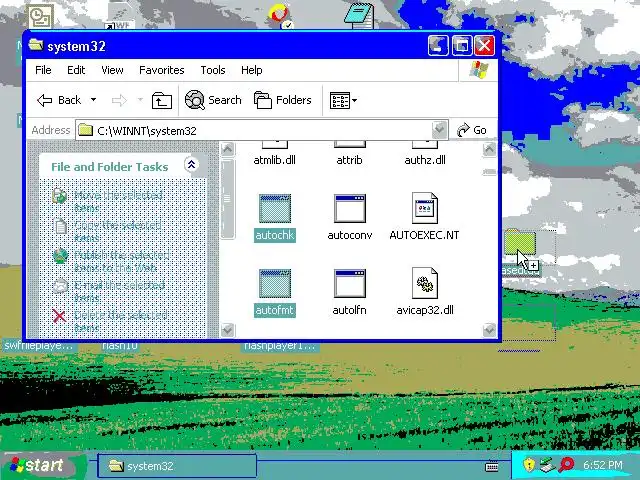640x480 pixels.
Task: Select the AUTOEXEC.NT file icon
Action: [x=424, y=208]
